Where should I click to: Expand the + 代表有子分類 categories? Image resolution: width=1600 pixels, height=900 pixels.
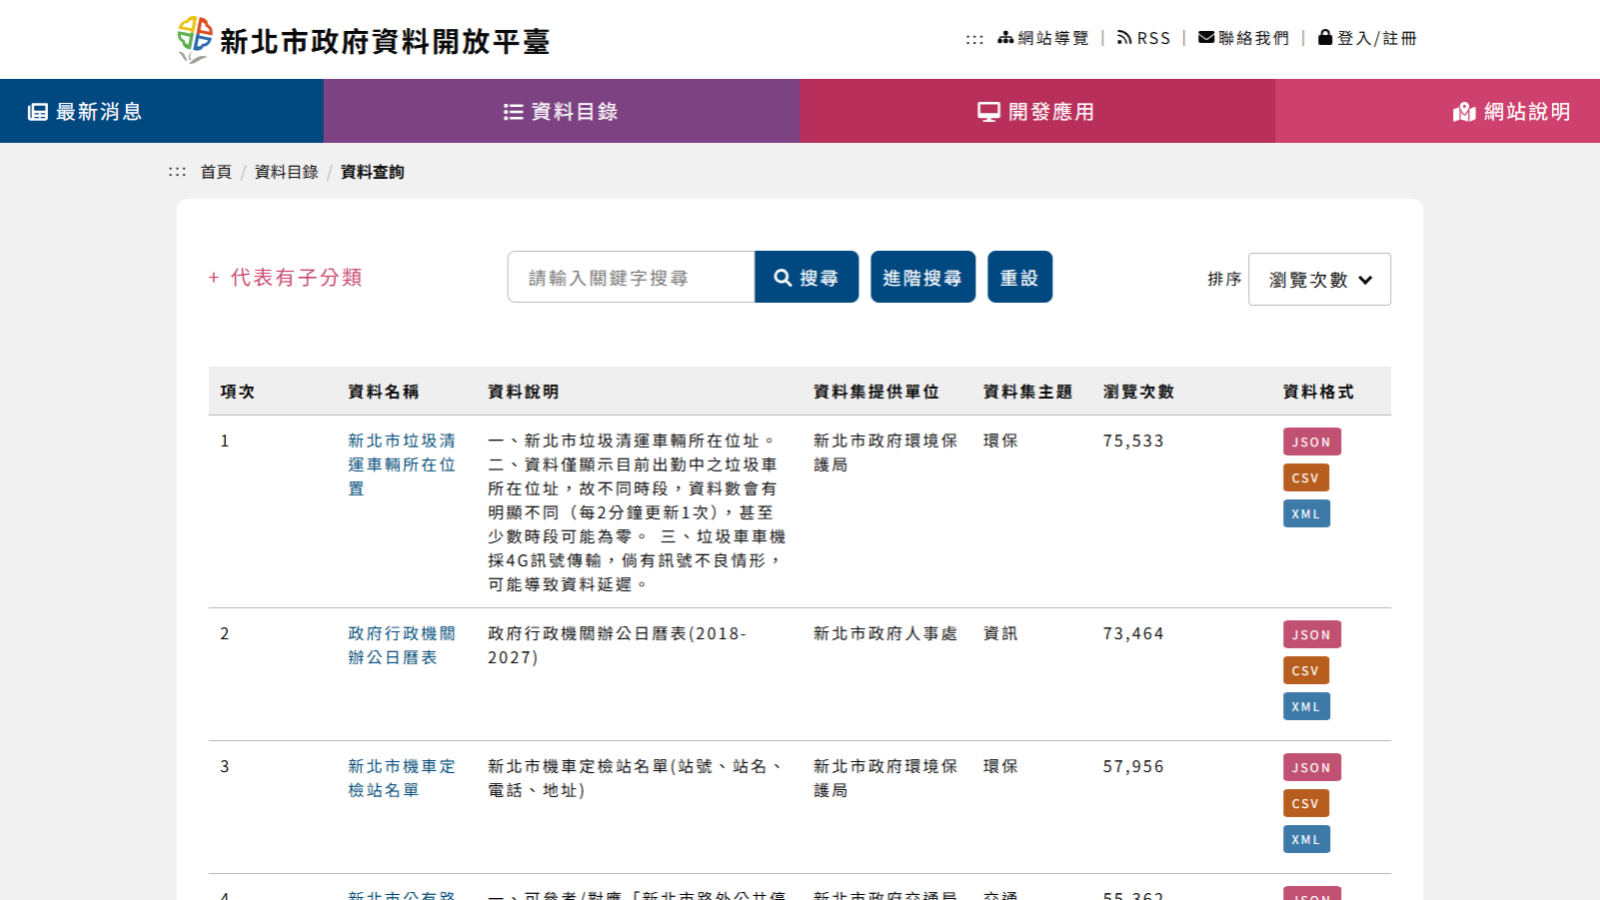(285, 277)
